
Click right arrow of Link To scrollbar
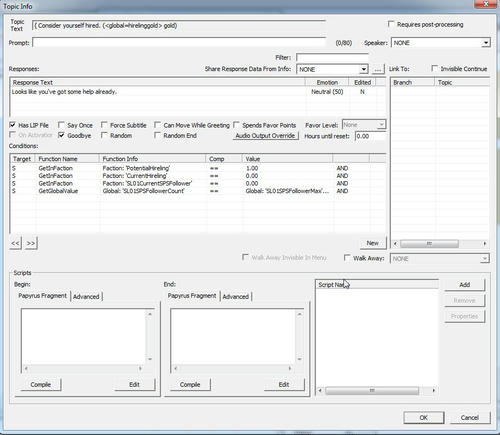485,244
